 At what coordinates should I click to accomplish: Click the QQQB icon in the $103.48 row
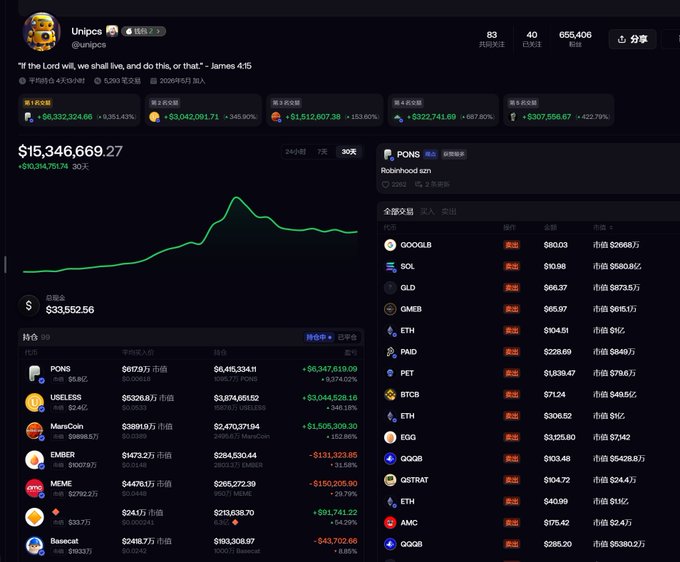(x=390, y=458)
